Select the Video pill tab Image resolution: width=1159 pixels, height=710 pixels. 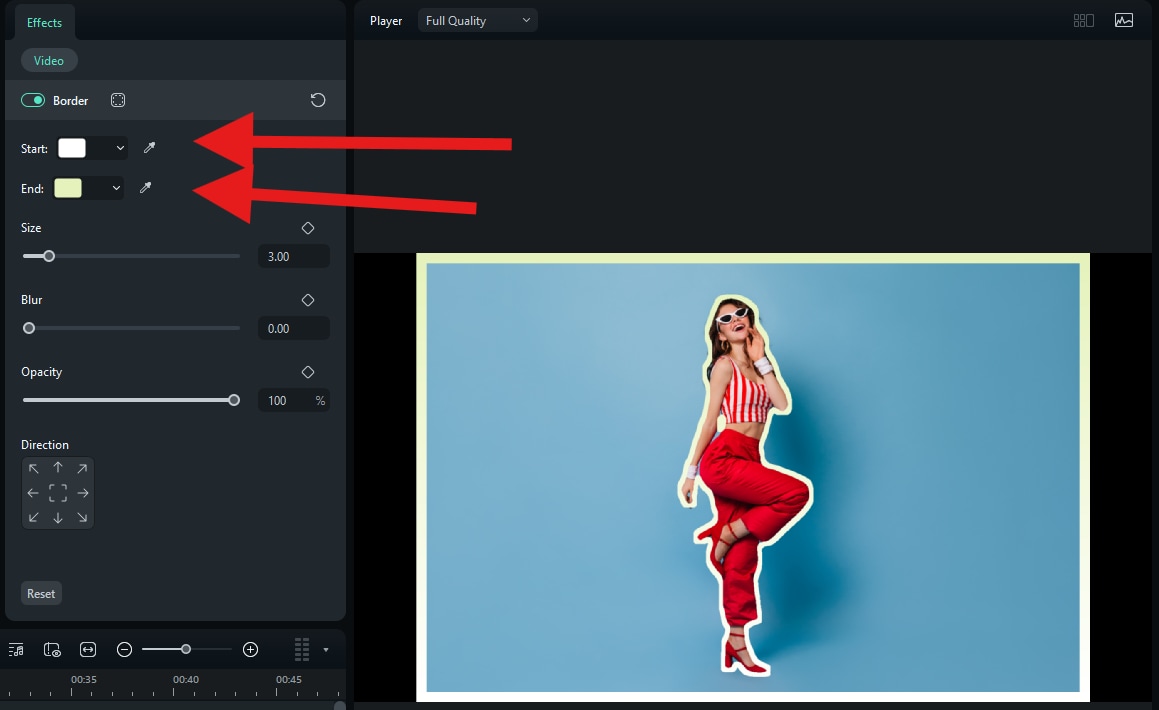click(x=49, y=61)
